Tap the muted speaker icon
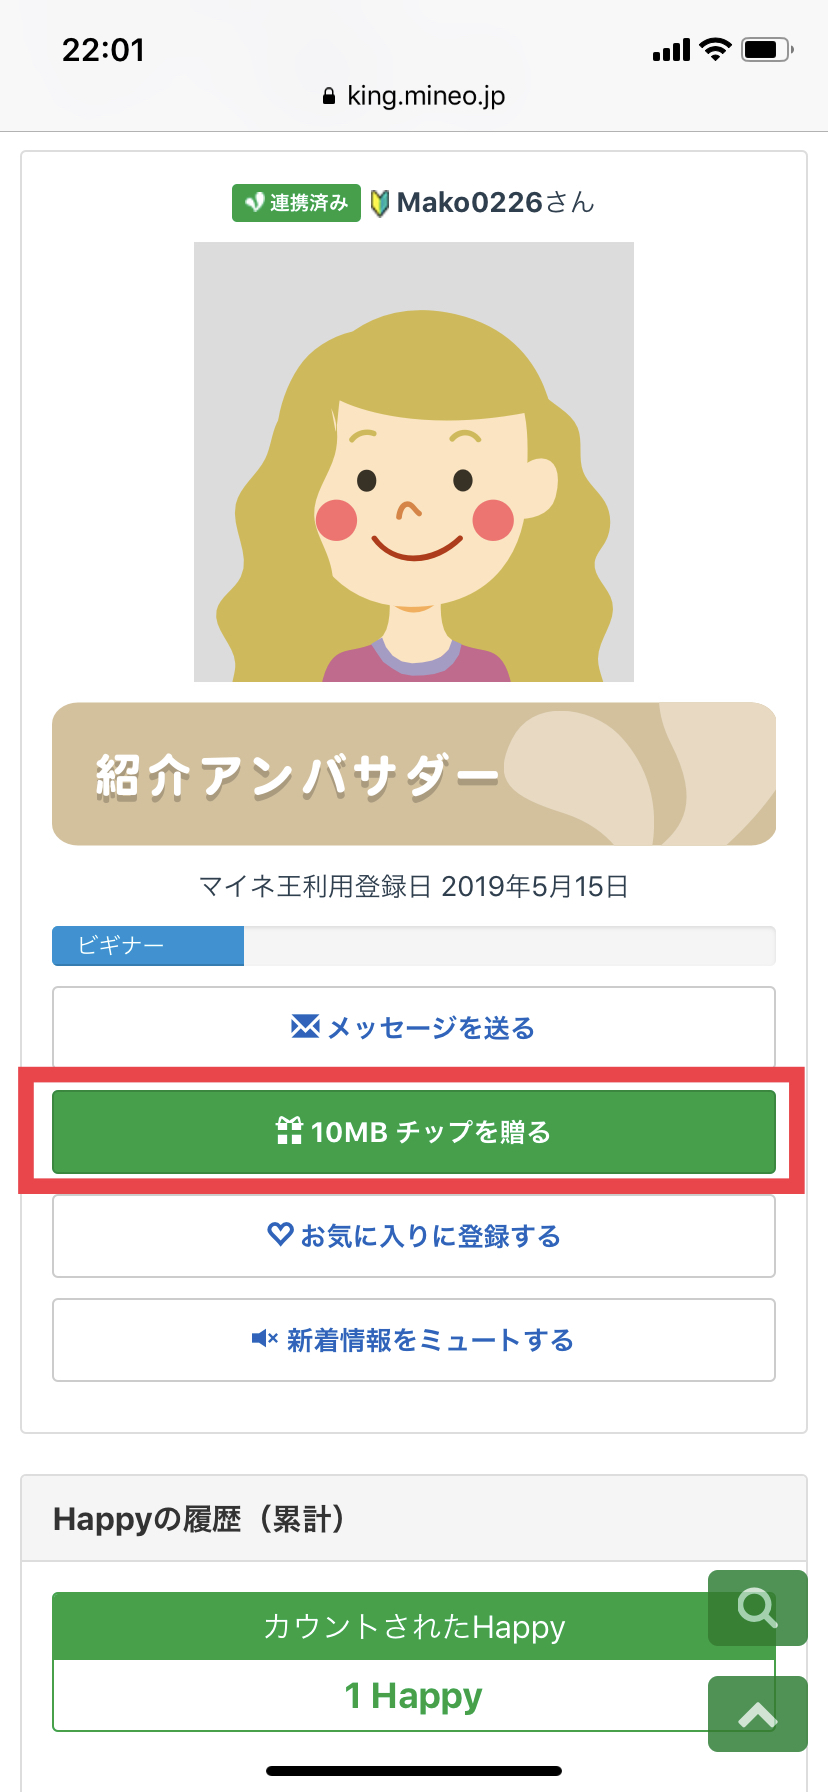Screen dimensions: 828x1792 tap(264, 1339)
